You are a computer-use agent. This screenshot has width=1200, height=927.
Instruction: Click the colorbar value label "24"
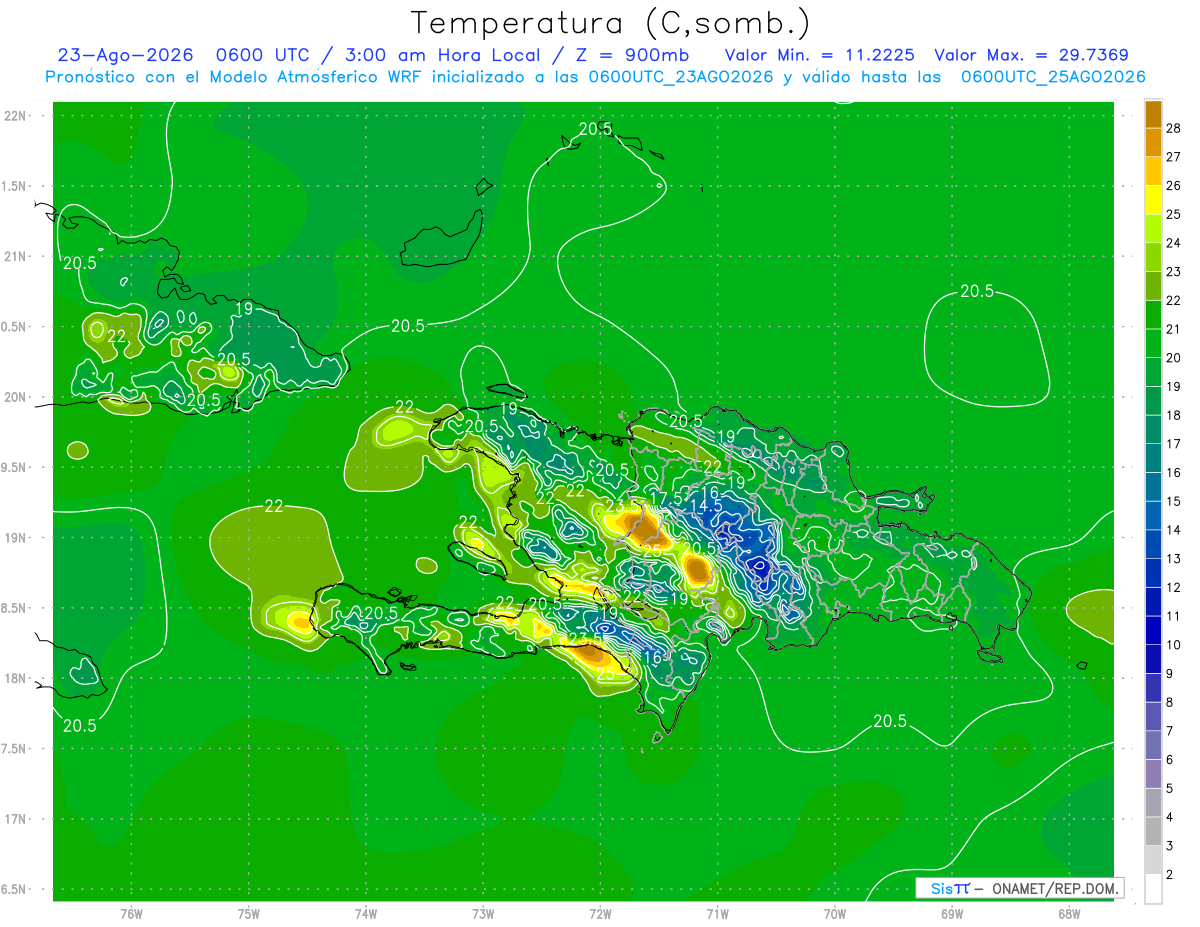1173,243
